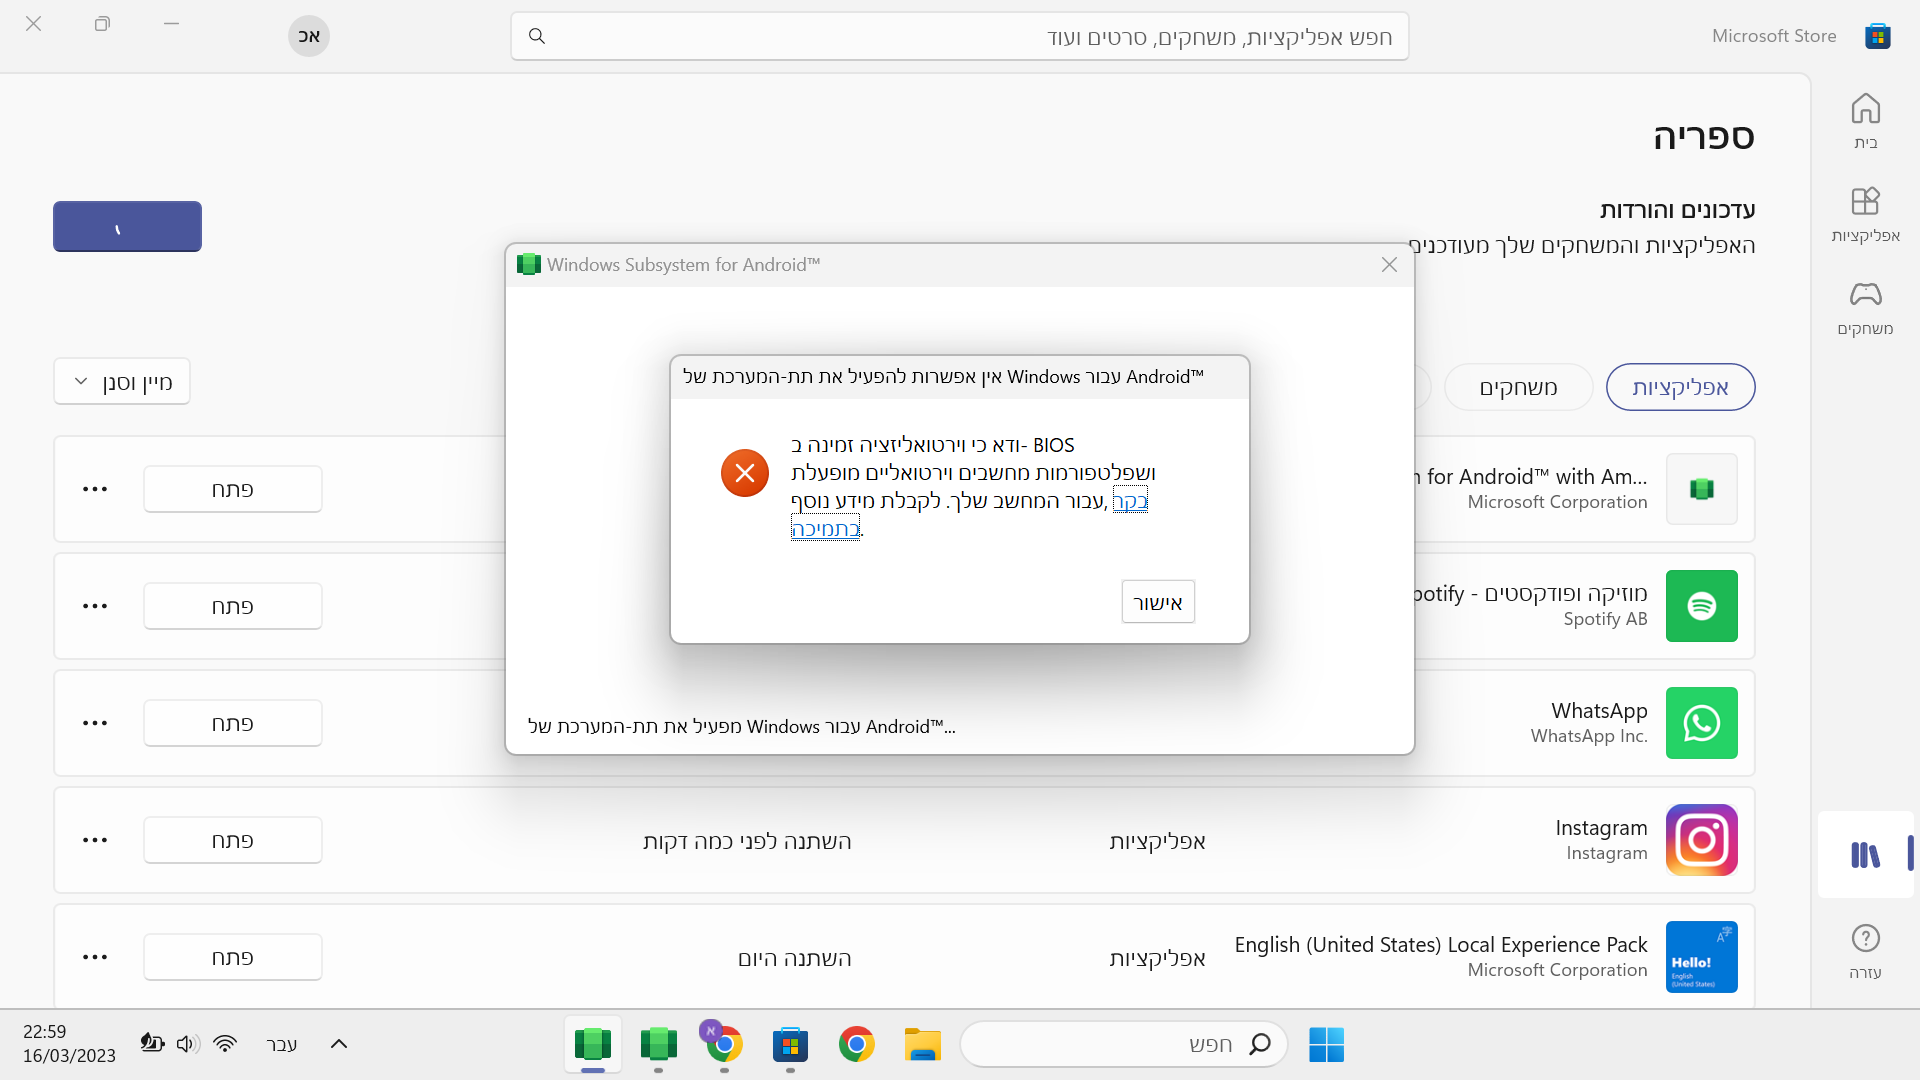Click the second Android subsystem taskbar icon
This screenshot has width=1920, height=1080.
pyautogui.click(x=658, y=1044)
